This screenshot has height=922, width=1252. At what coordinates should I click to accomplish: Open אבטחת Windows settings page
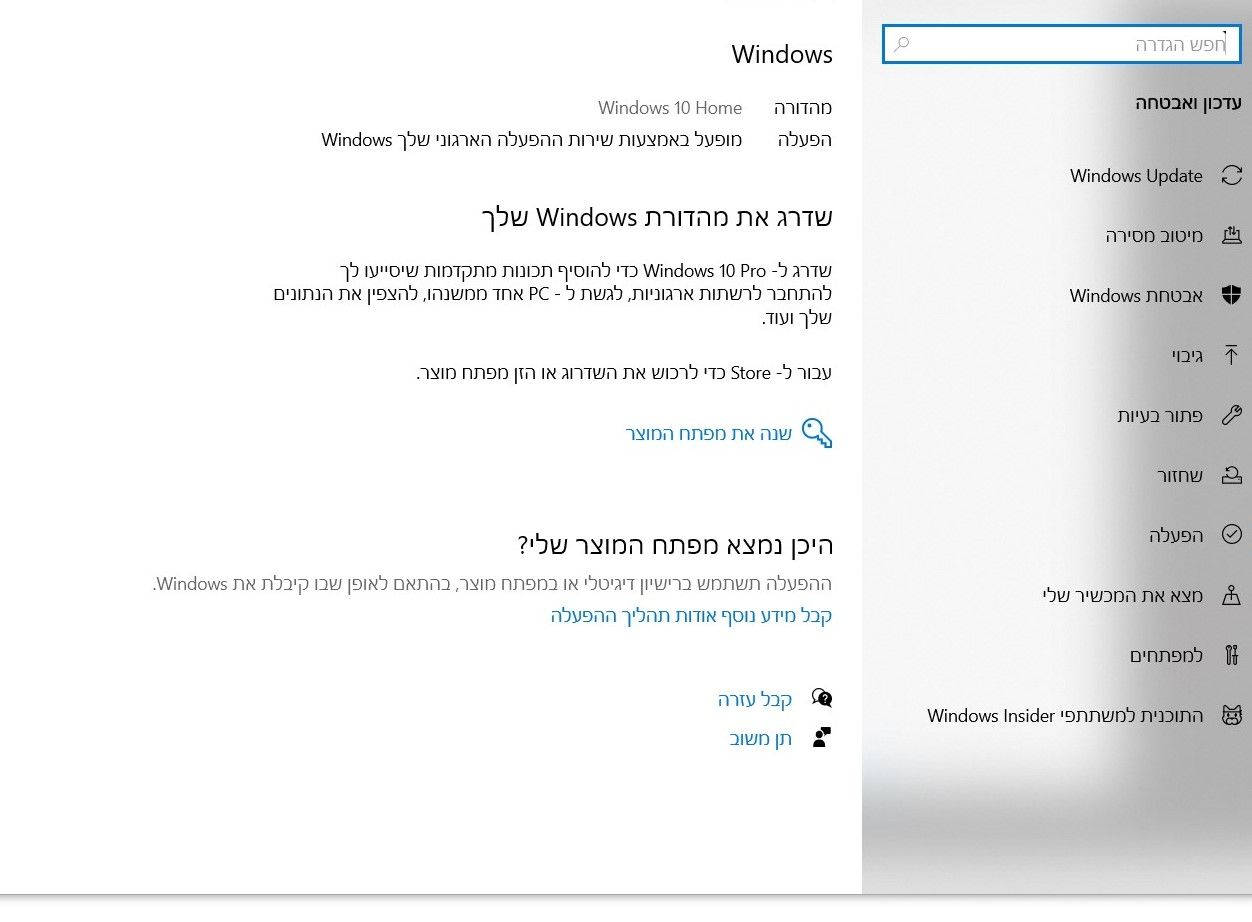1136,295
